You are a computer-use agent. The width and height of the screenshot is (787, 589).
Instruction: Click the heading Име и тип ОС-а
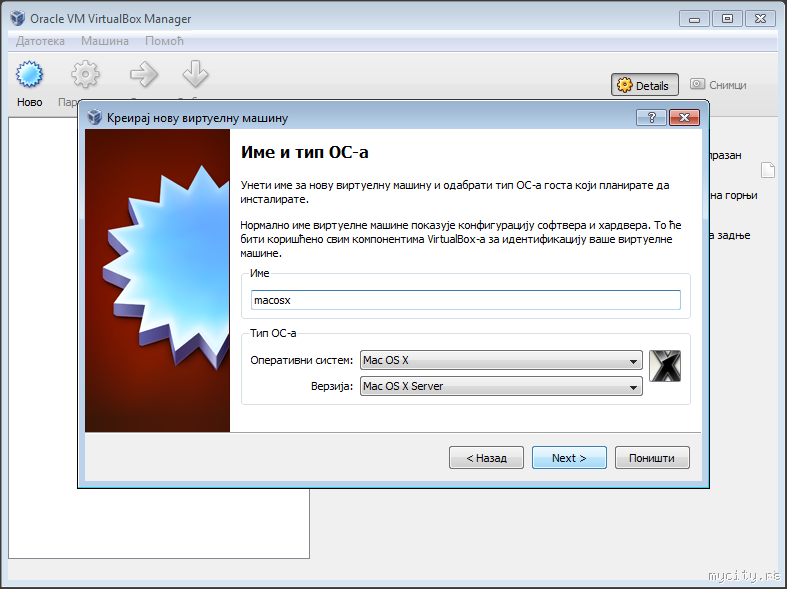305,152
